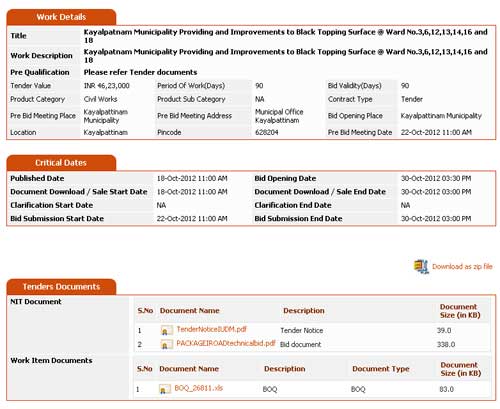Click Published Date value 18-Oct-2012 11:00 AM

click(x=192, y=178)
